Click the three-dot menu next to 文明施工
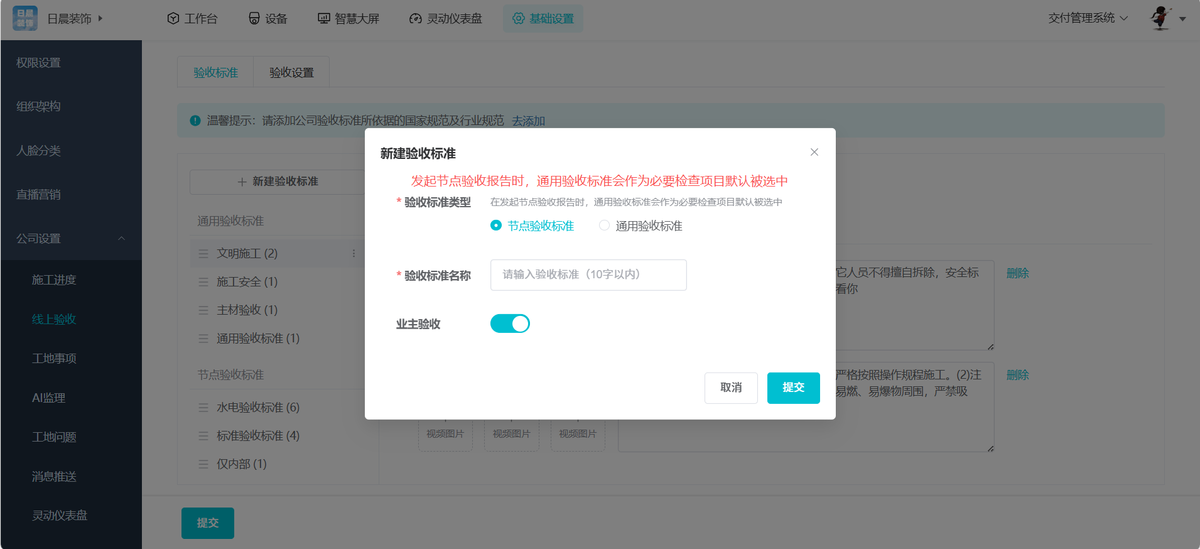The width and height of the screenshot is (1200, 549). click(353, 254)
